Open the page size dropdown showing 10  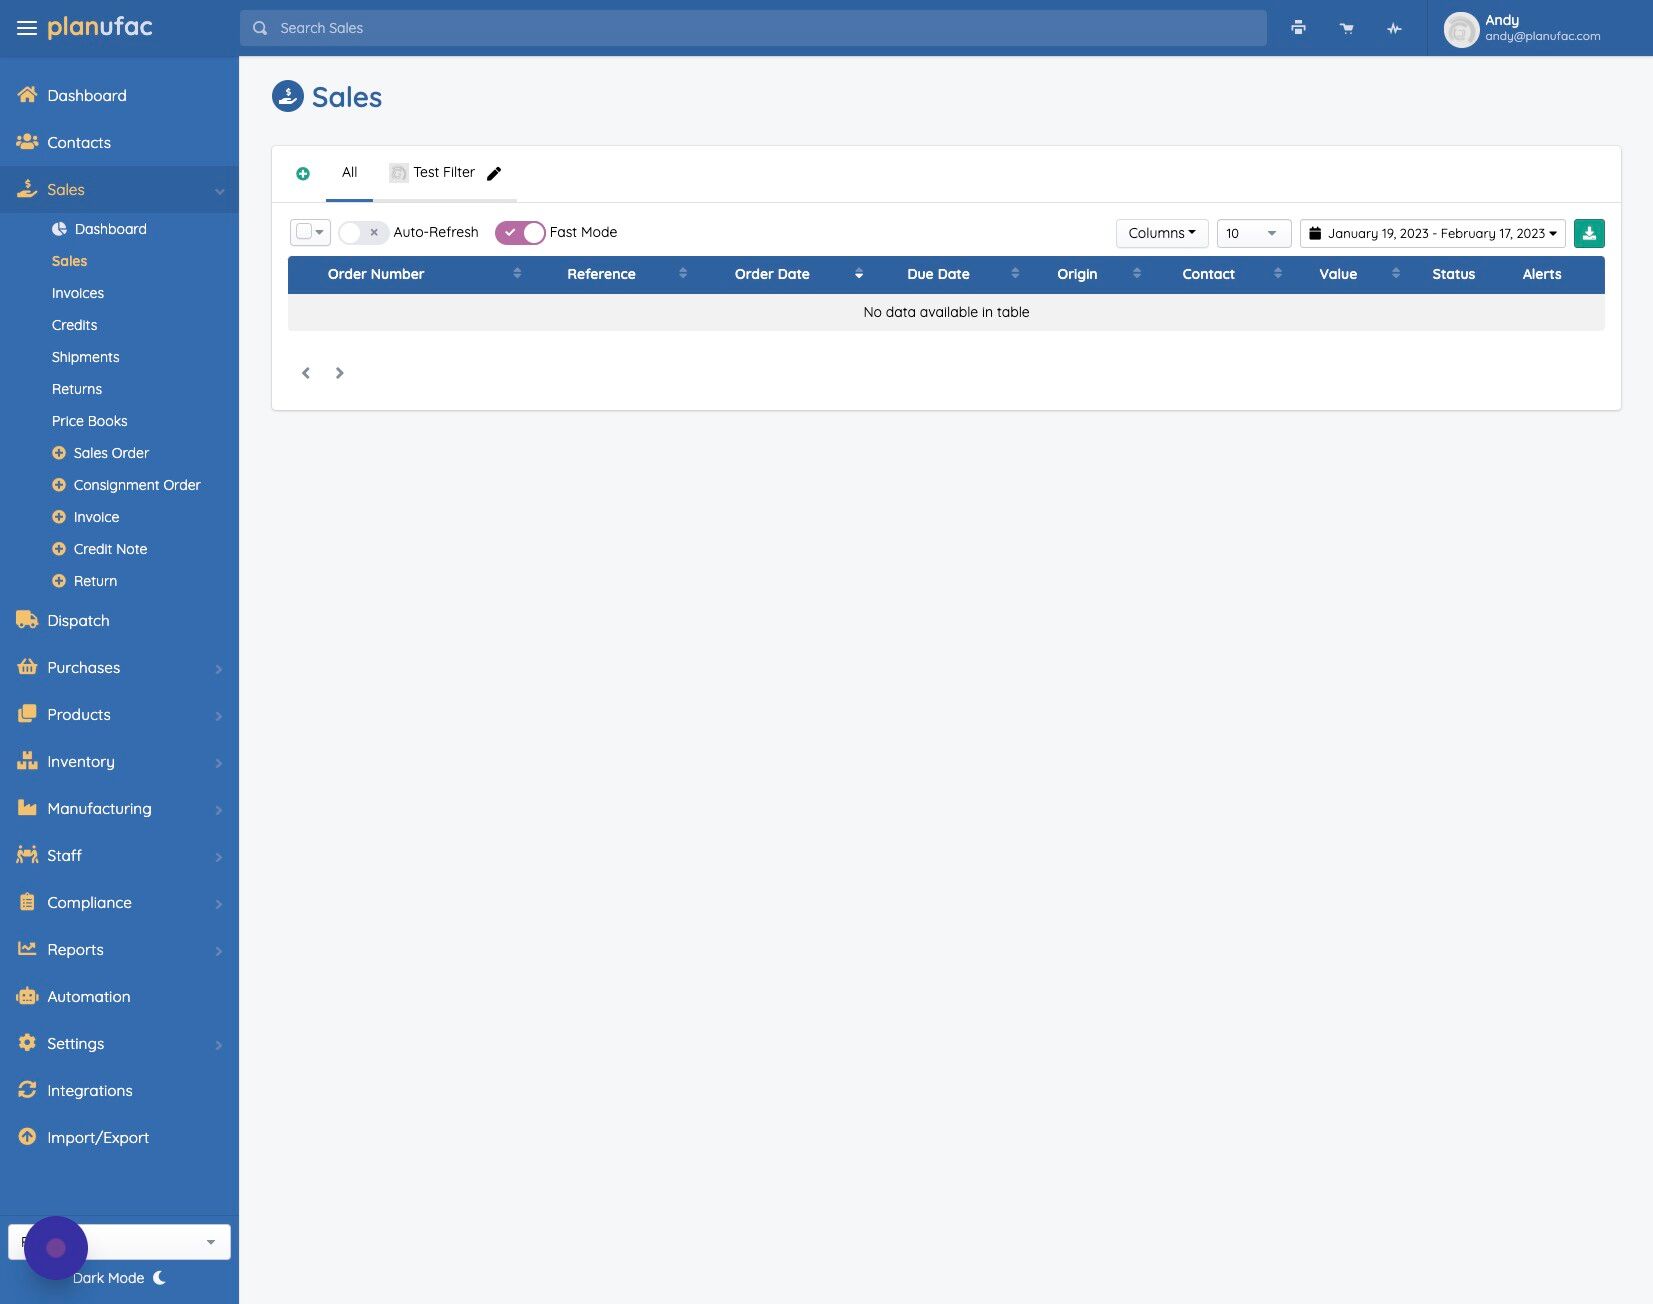tap(1254, 233)
